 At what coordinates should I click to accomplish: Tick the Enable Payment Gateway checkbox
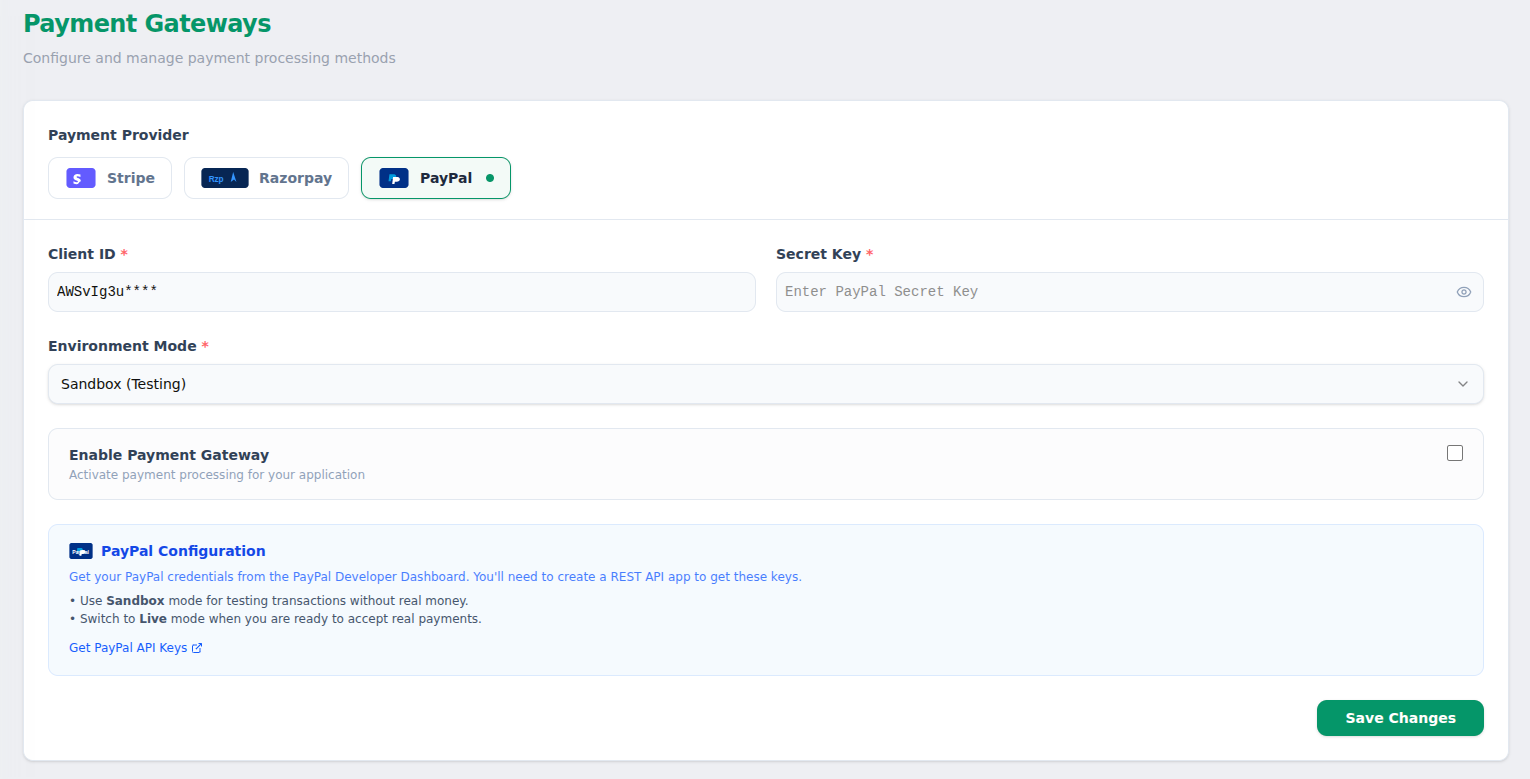(x=1455, y=453)
